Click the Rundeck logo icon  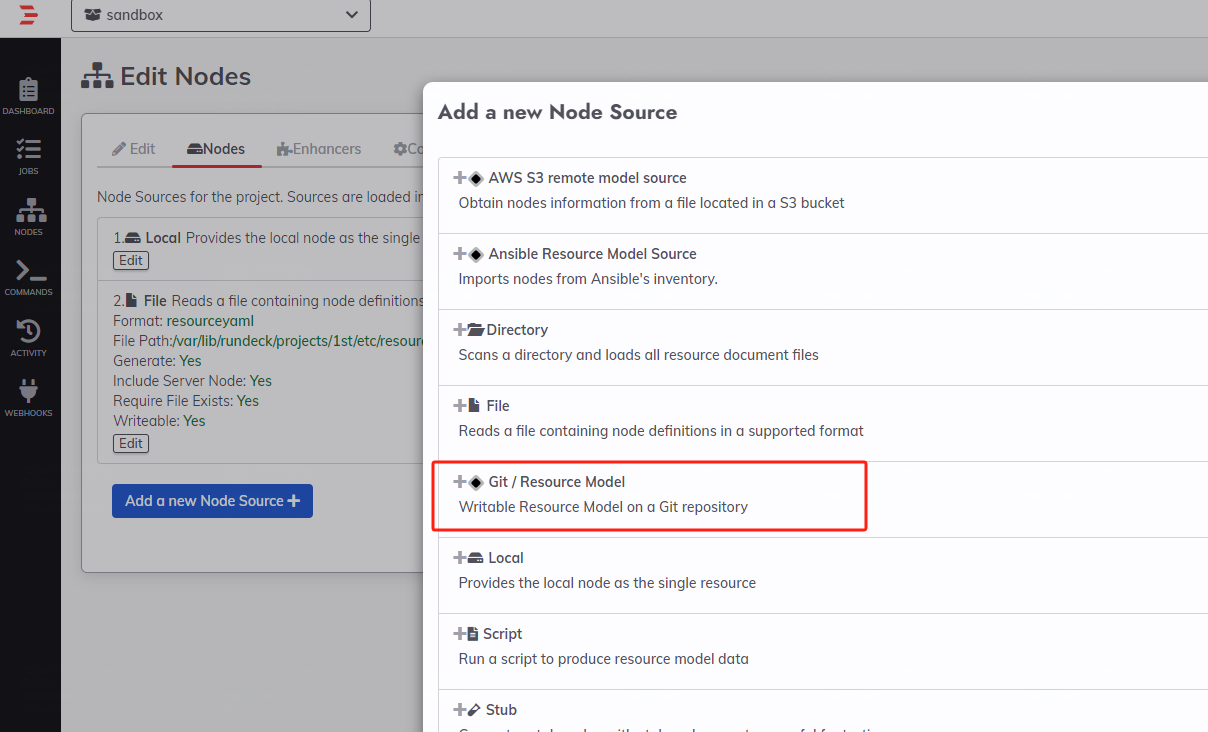coord(29,15)
